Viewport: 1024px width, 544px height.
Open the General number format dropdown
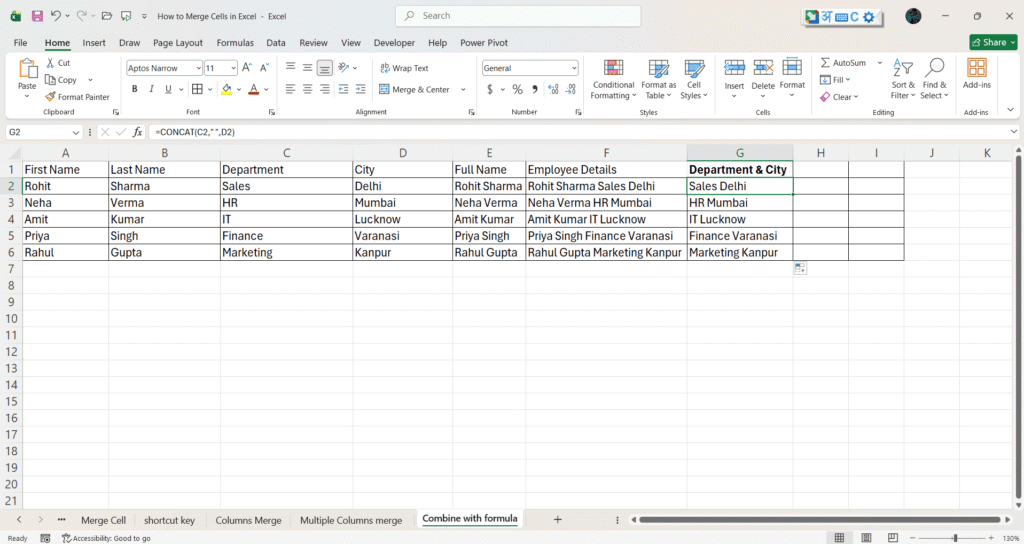pos(574,68)
